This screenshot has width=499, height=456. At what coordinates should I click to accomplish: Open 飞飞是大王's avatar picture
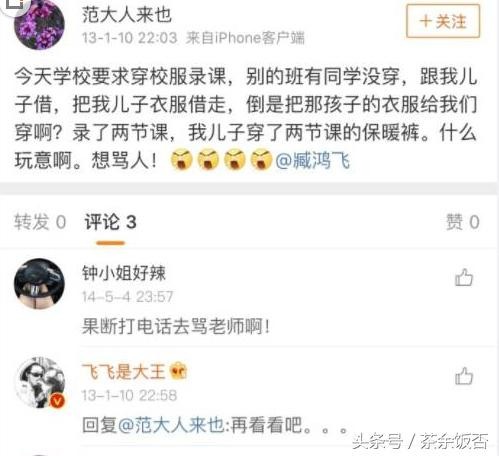click(39, 382)
